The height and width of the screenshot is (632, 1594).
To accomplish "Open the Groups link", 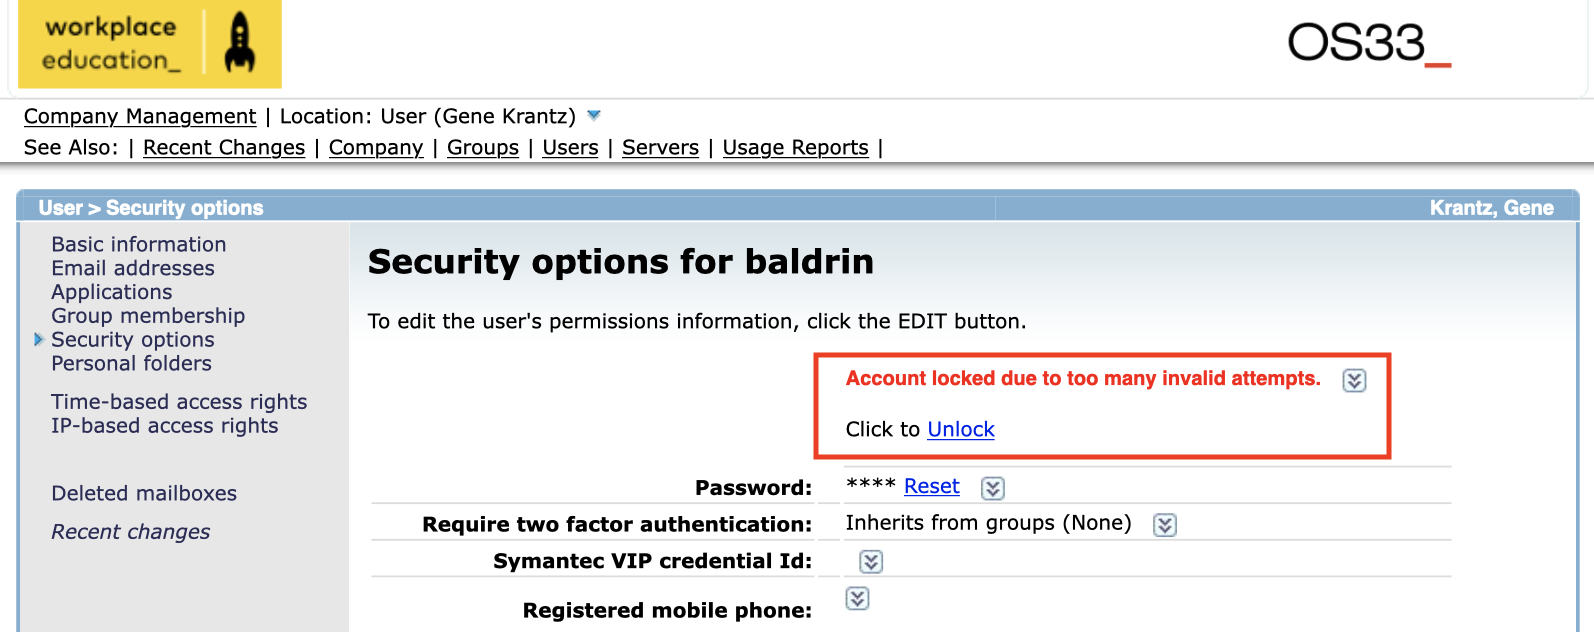I will click(483, 147).
